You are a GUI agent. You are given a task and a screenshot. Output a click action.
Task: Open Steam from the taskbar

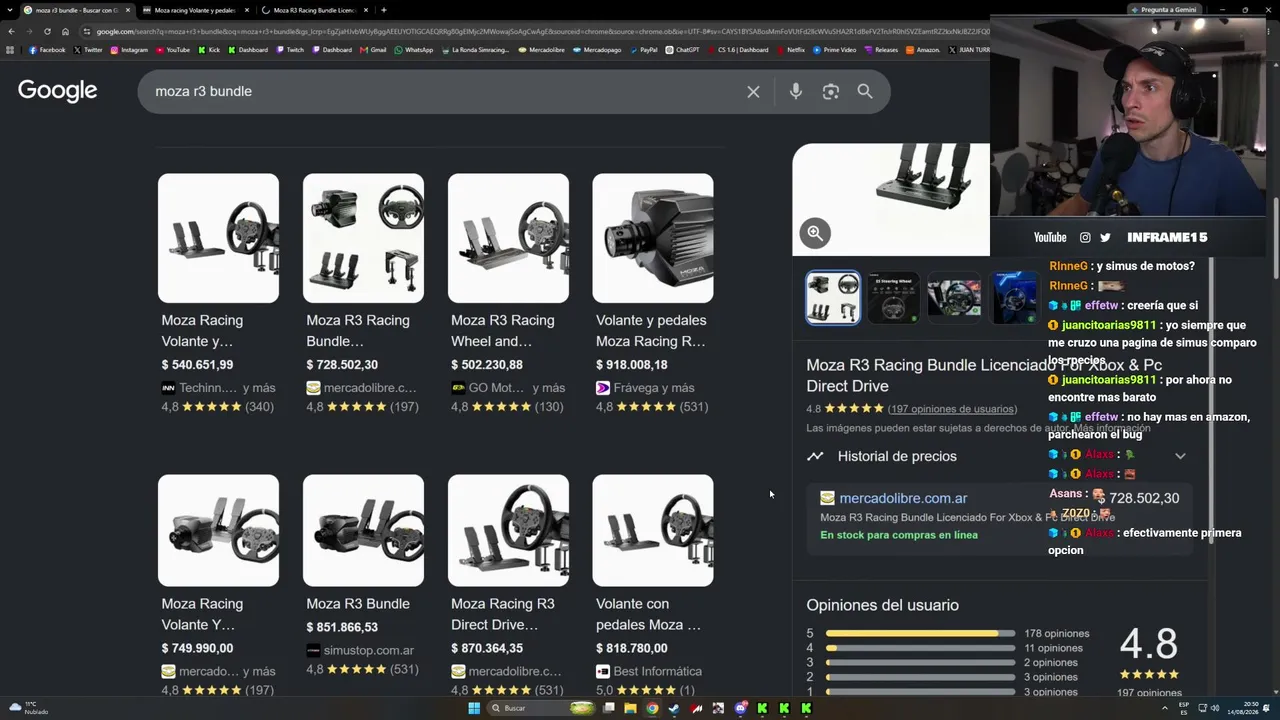[x=674, y=708]
